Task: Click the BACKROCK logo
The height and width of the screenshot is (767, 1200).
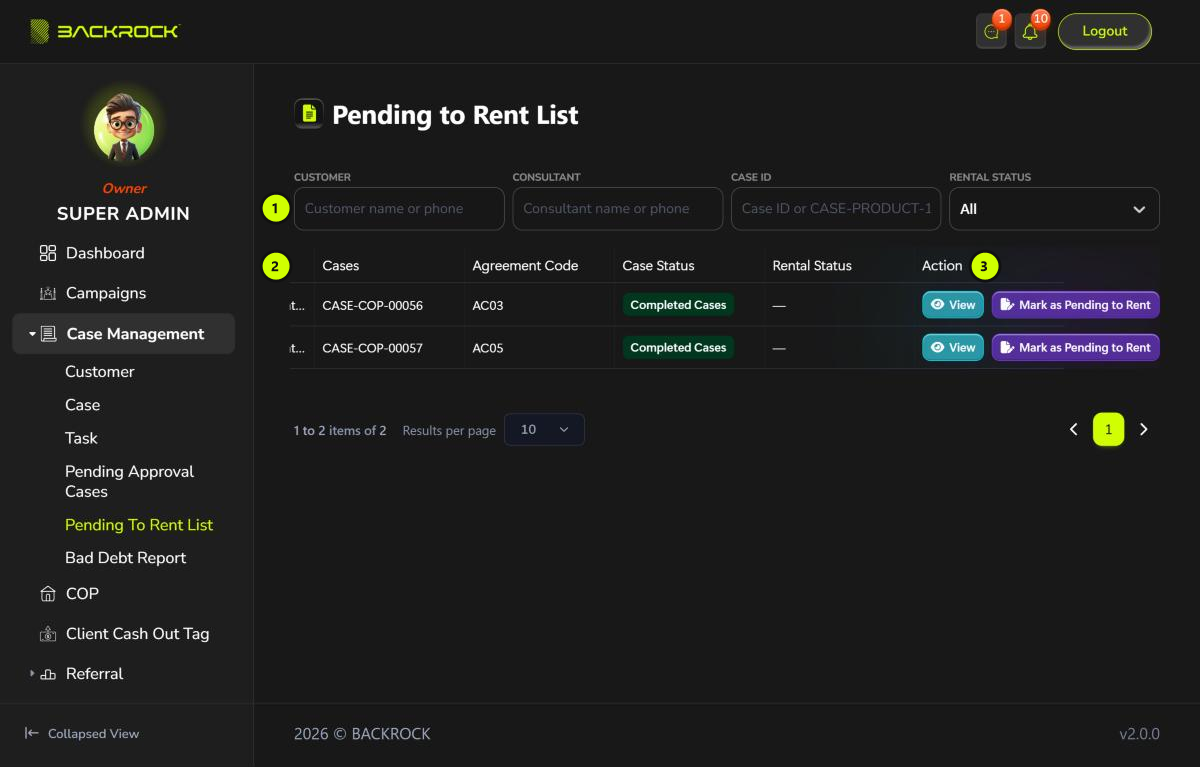Action: (x=104, y=31)
